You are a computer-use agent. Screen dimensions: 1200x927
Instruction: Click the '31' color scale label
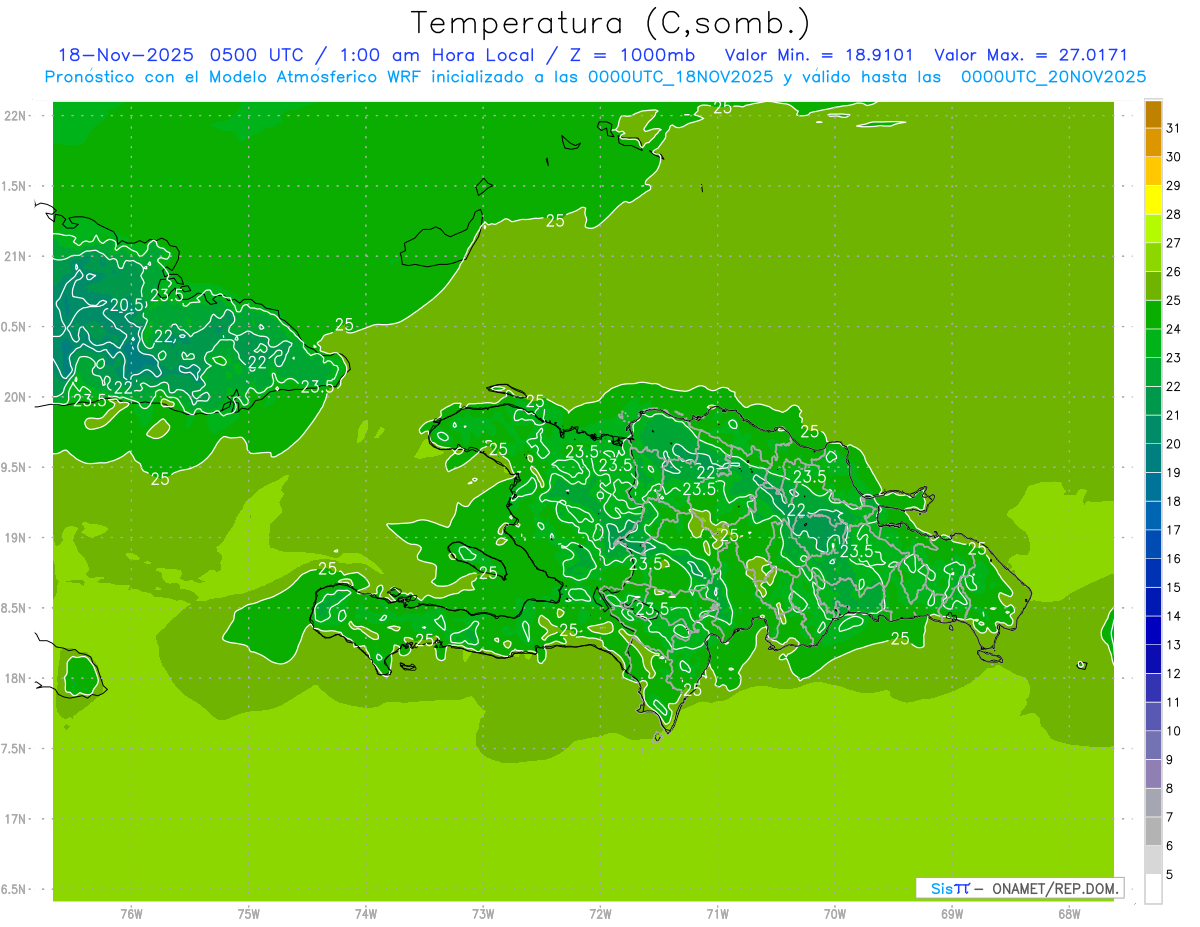coord(1174,128)
